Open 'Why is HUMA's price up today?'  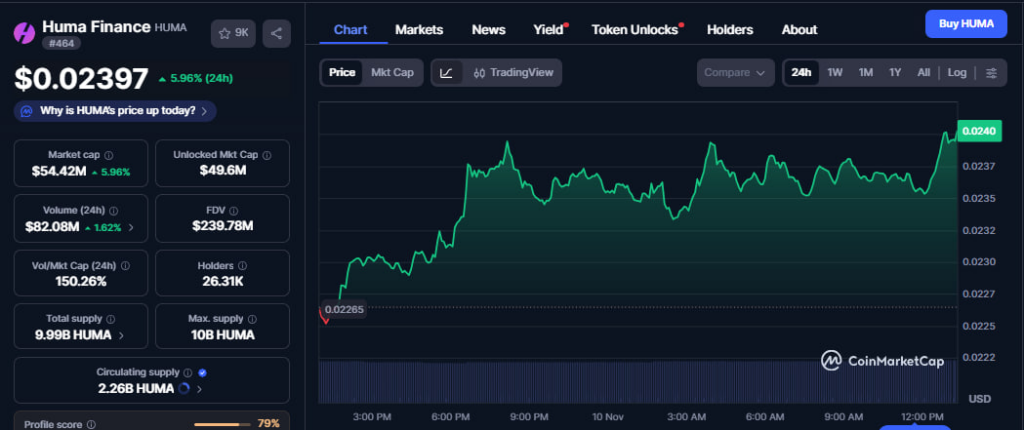coord(115,111)
